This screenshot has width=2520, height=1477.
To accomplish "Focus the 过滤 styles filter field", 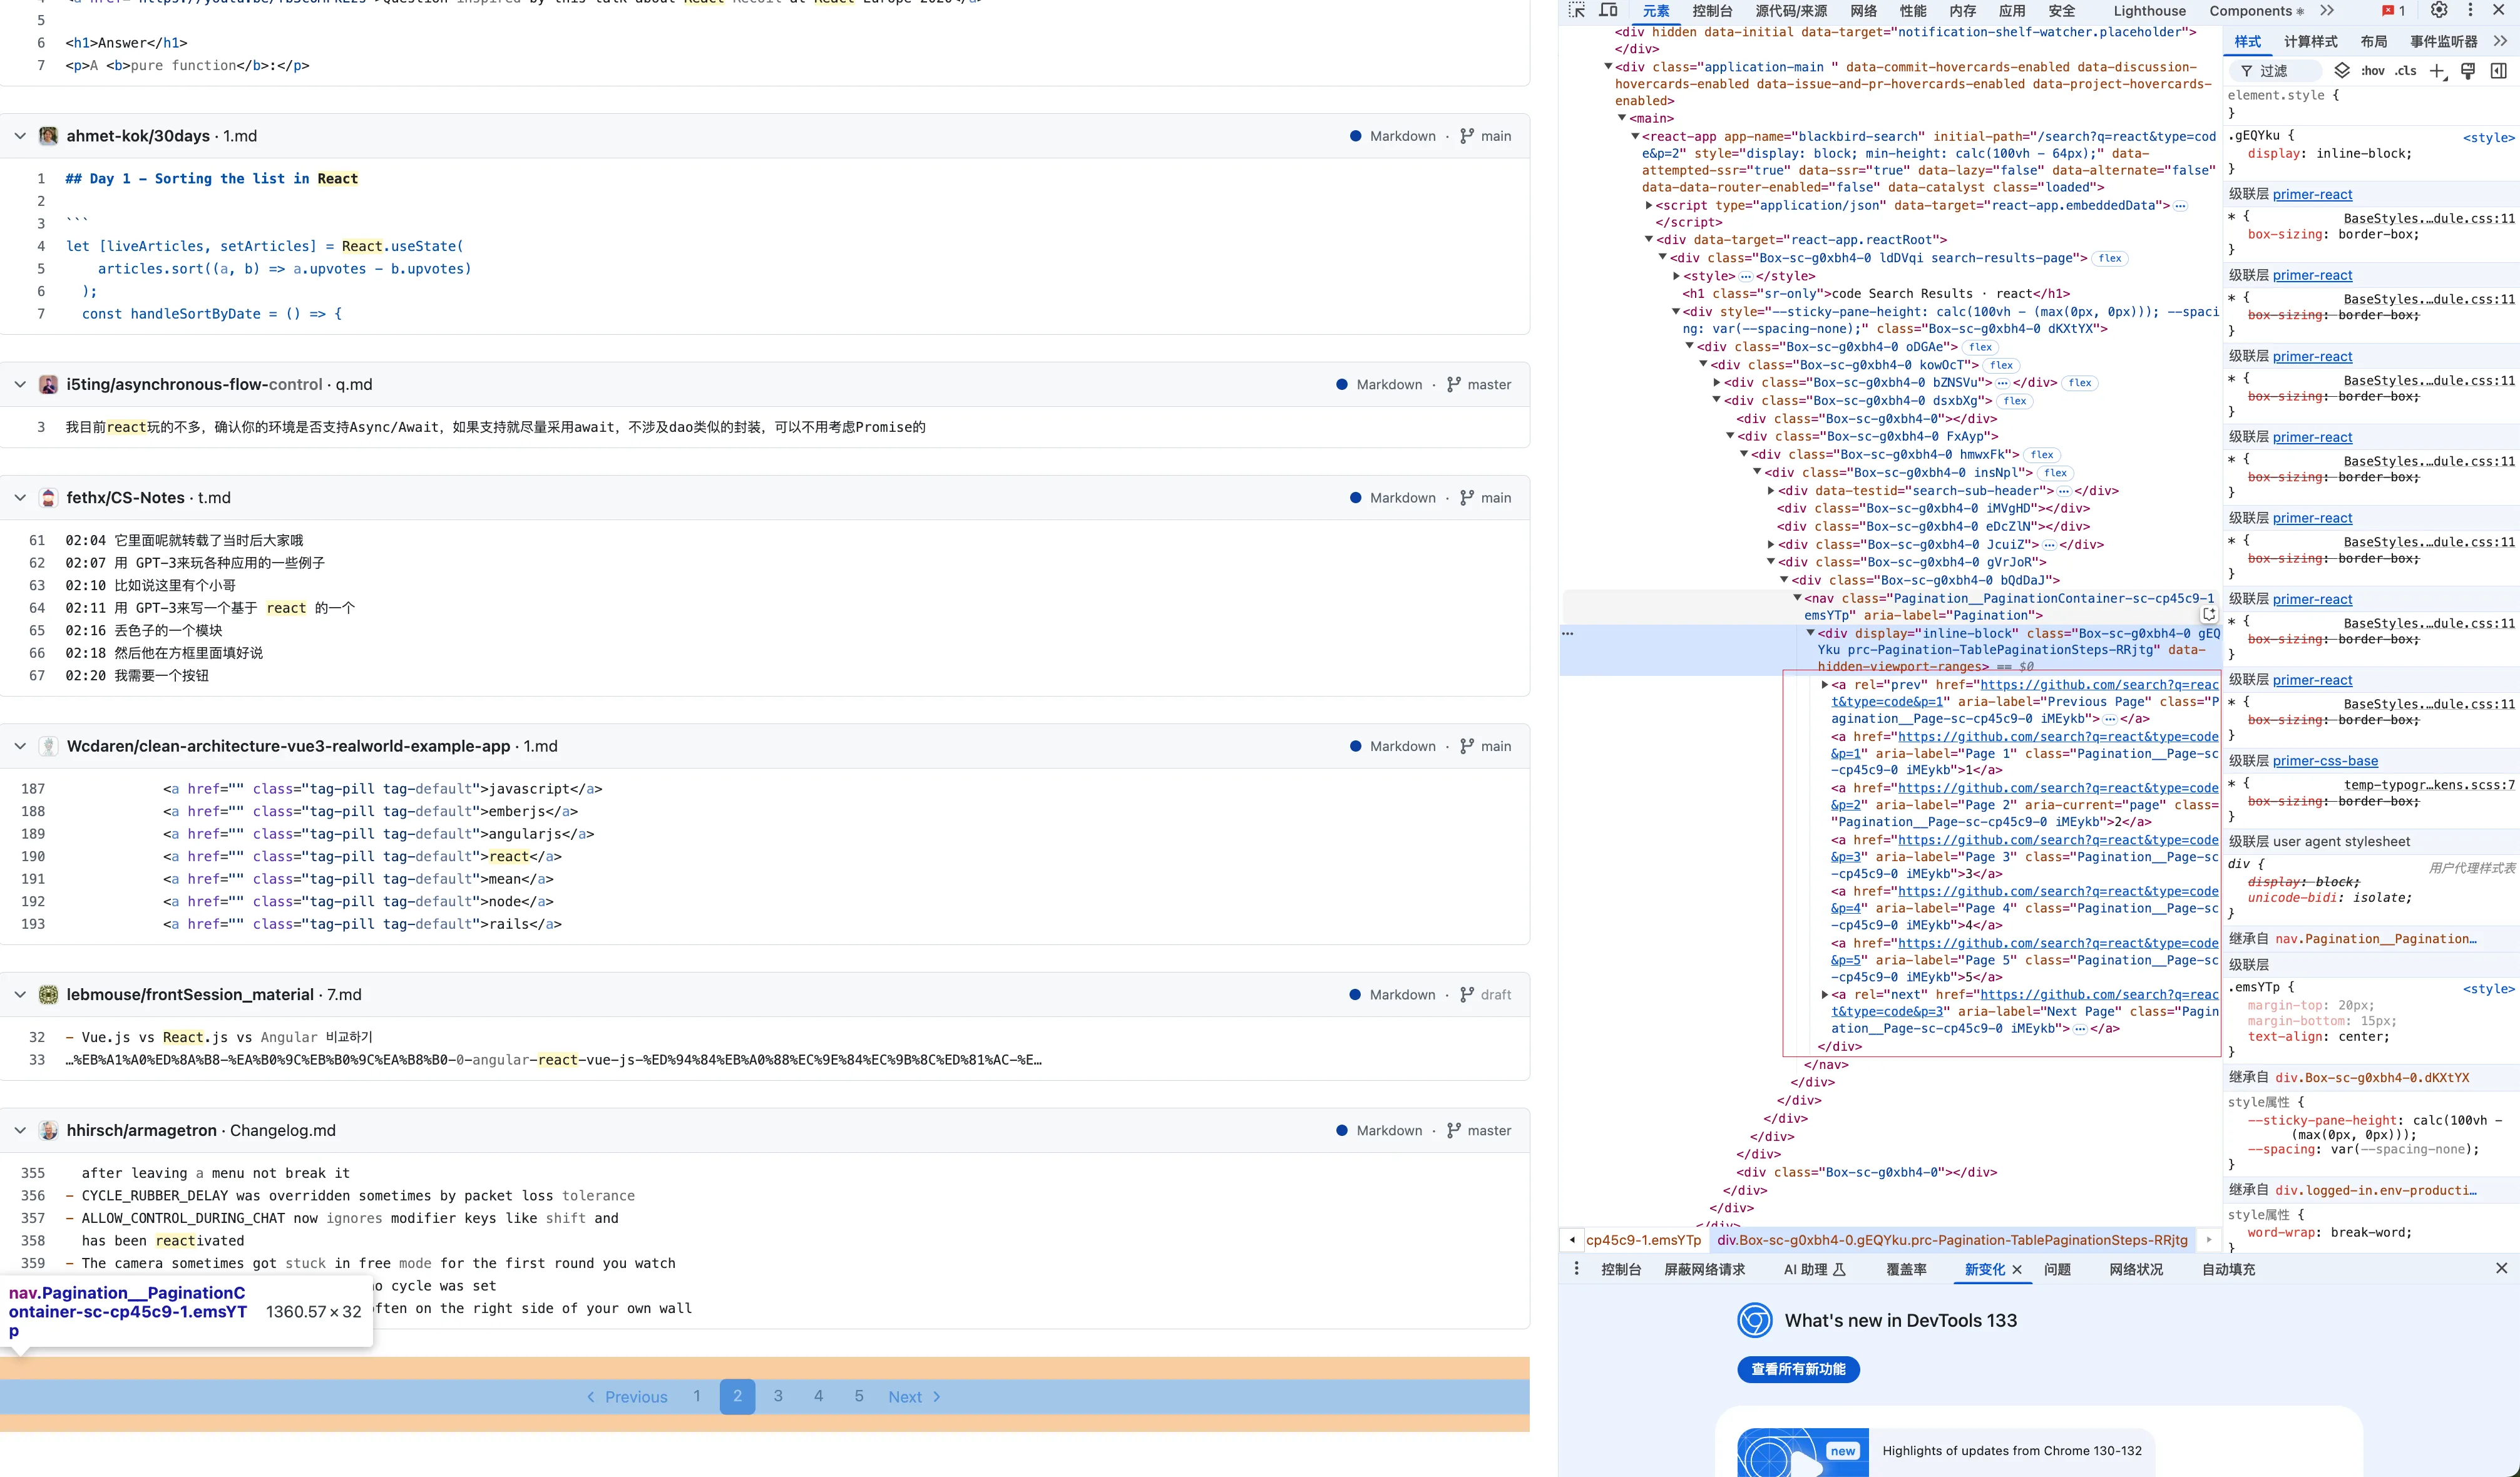I will pyautogui.click(x=2276, y=71).
